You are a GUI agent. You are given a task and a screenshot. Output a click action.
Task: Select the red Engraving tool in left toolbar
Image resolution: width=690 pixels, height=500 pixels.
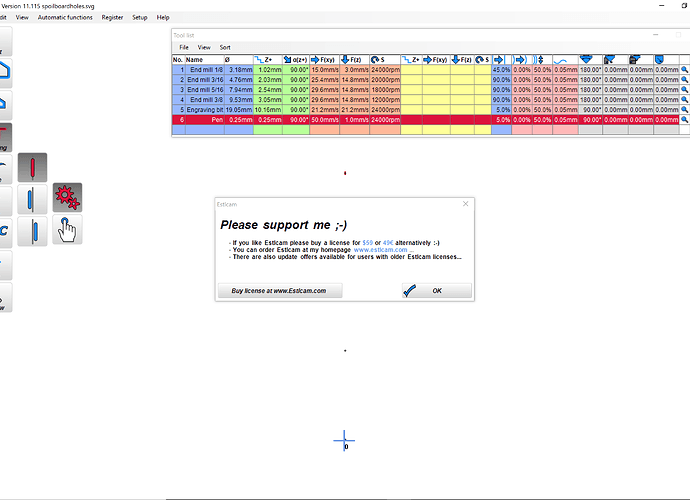[4, 137]
